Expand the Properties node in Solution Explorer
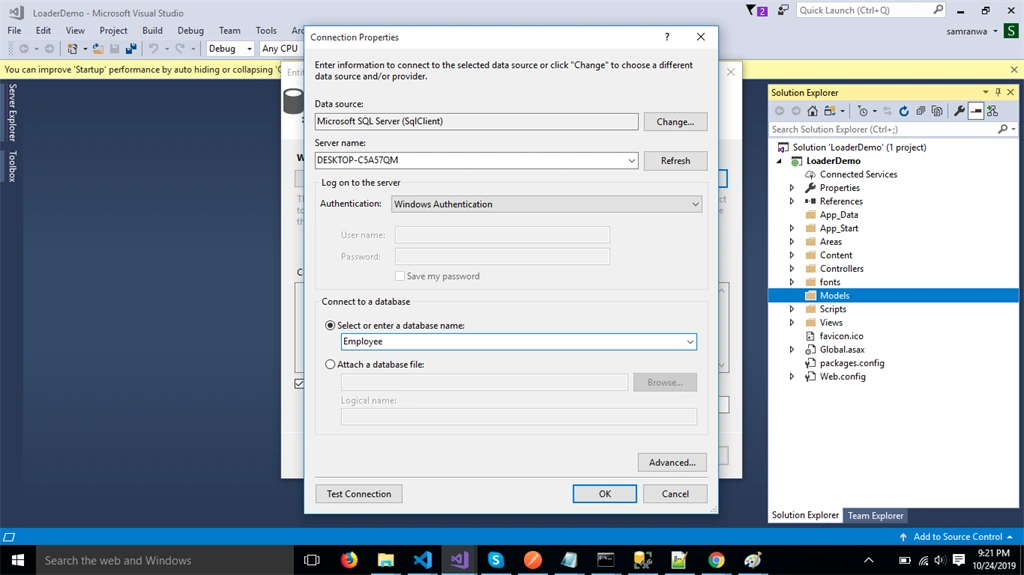The width and height of the screenshot is (1024, 575). 792,188
